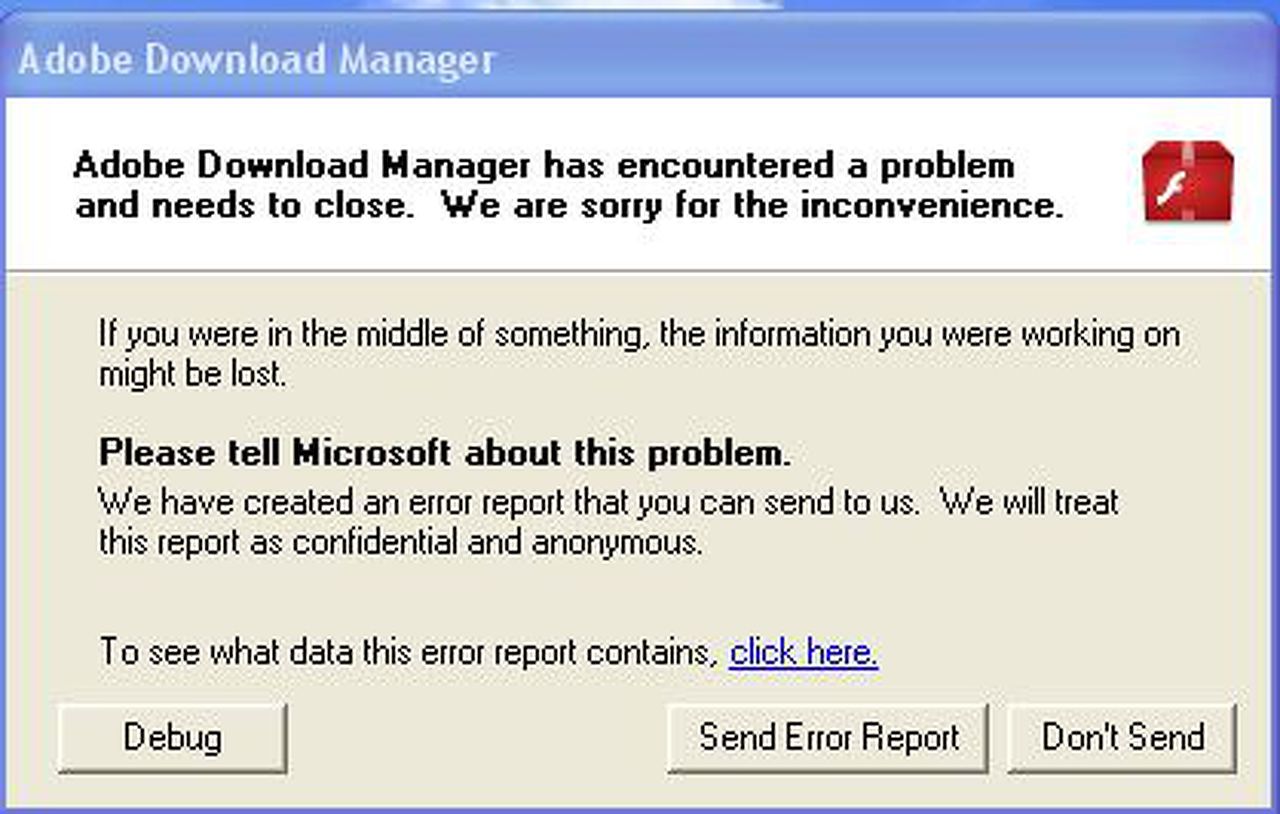Choose Don't Send to dismiss the report
The image size is (1280, 814).
[x=1122, y=738]
